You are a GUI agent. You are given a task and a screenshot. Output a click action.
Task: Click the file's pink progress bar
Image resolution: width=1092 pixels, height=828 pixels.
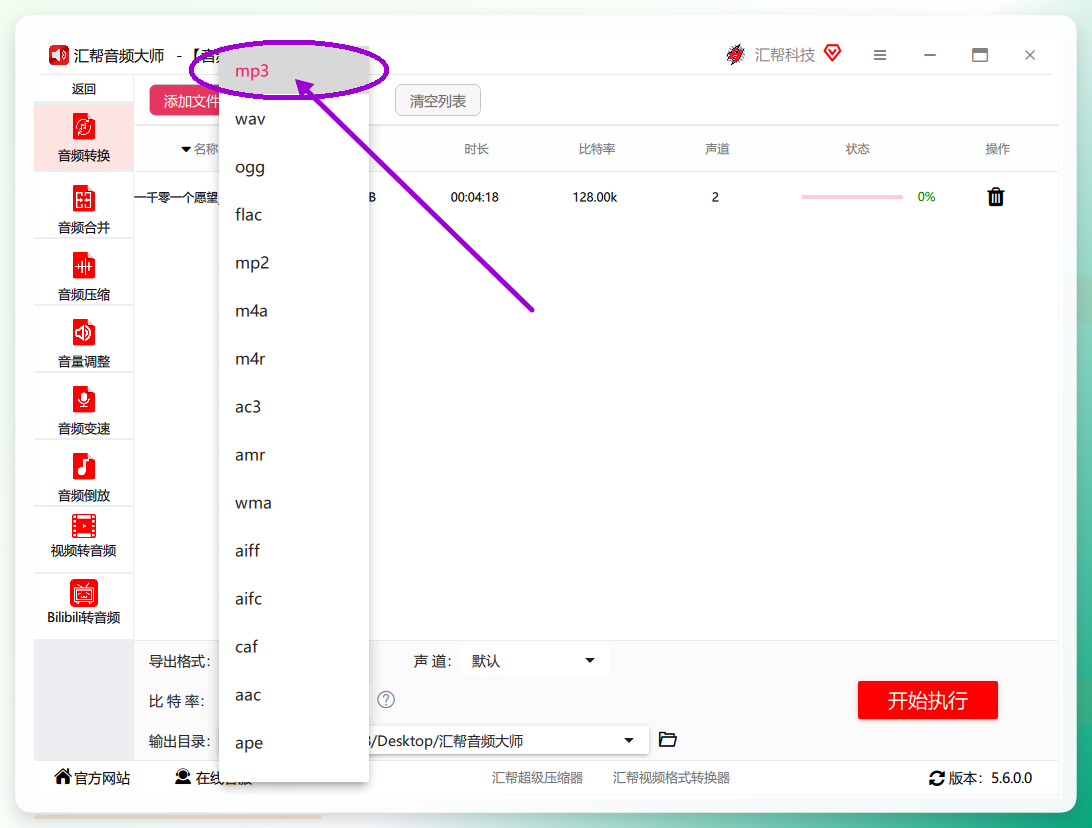852,197
